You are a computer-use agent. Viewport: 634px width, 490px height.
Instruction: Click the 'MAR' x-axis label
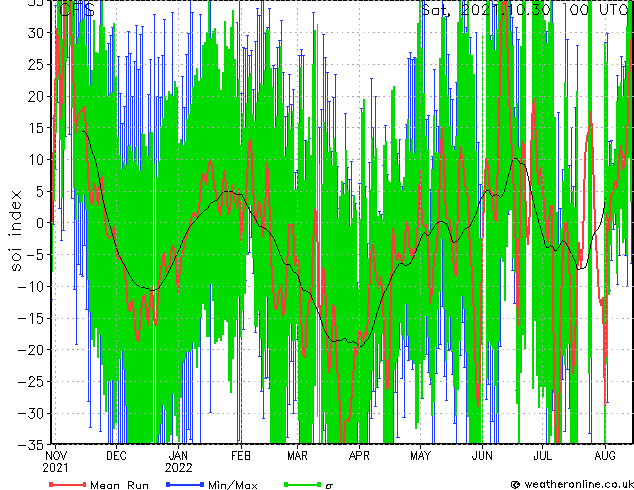tap(298, 456)
